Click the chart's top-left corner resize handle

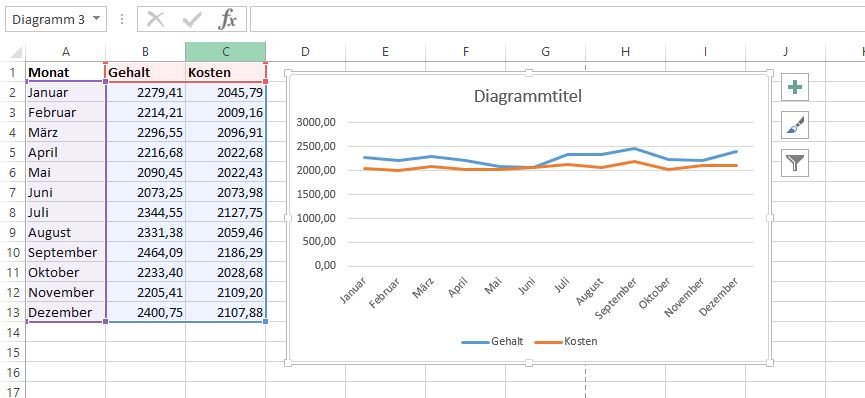[287, 73]
